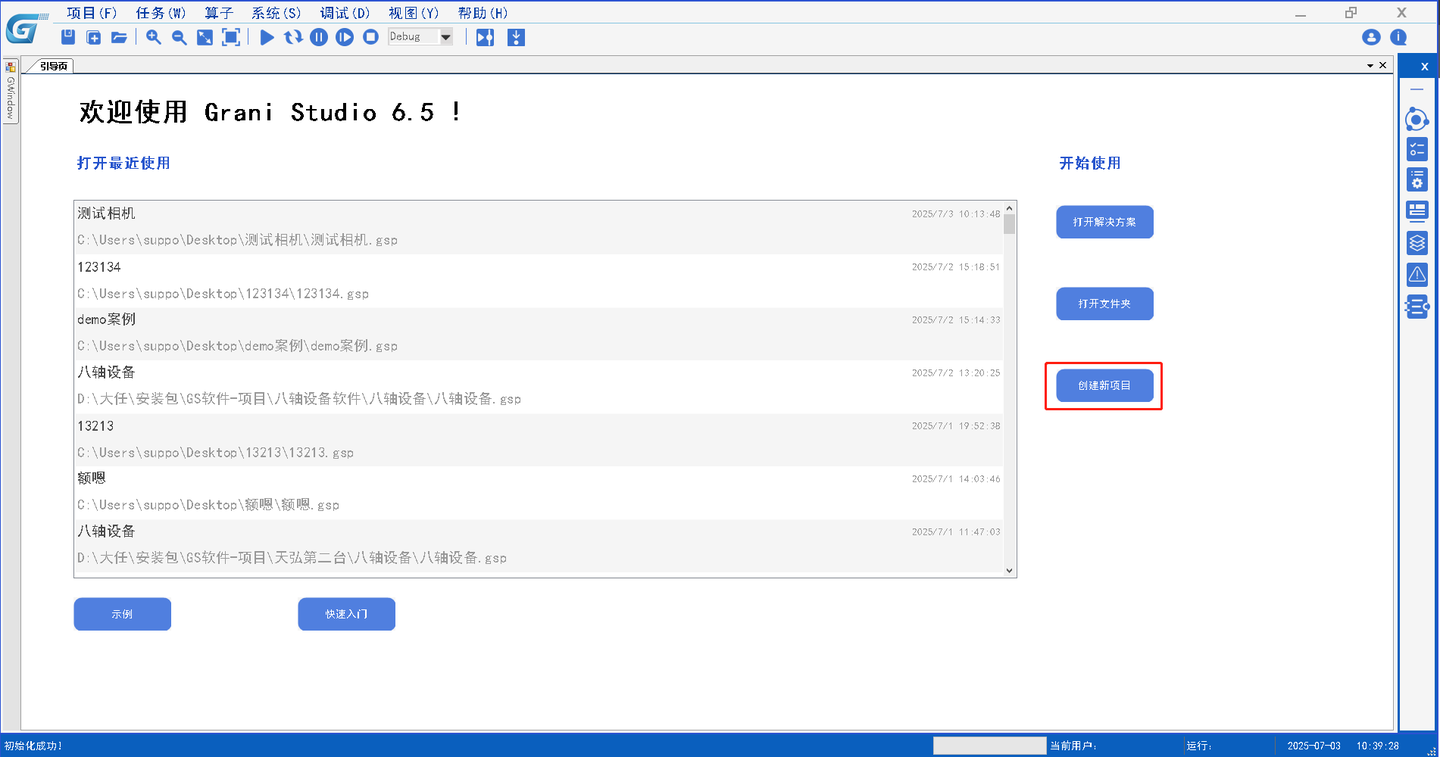Open recent project 测试相机
Screen dimensions: 1440x757
(538, 227)
